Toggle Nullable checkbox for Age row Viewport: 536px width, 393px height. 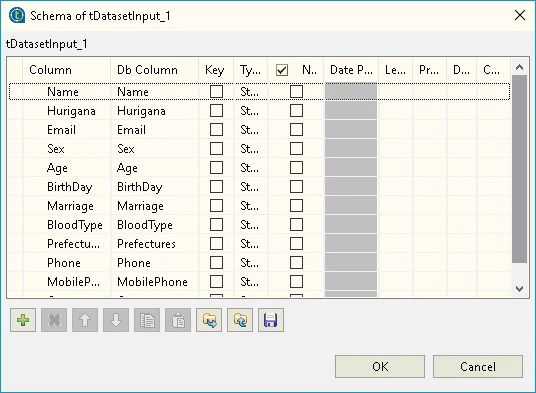pos(296,168)
